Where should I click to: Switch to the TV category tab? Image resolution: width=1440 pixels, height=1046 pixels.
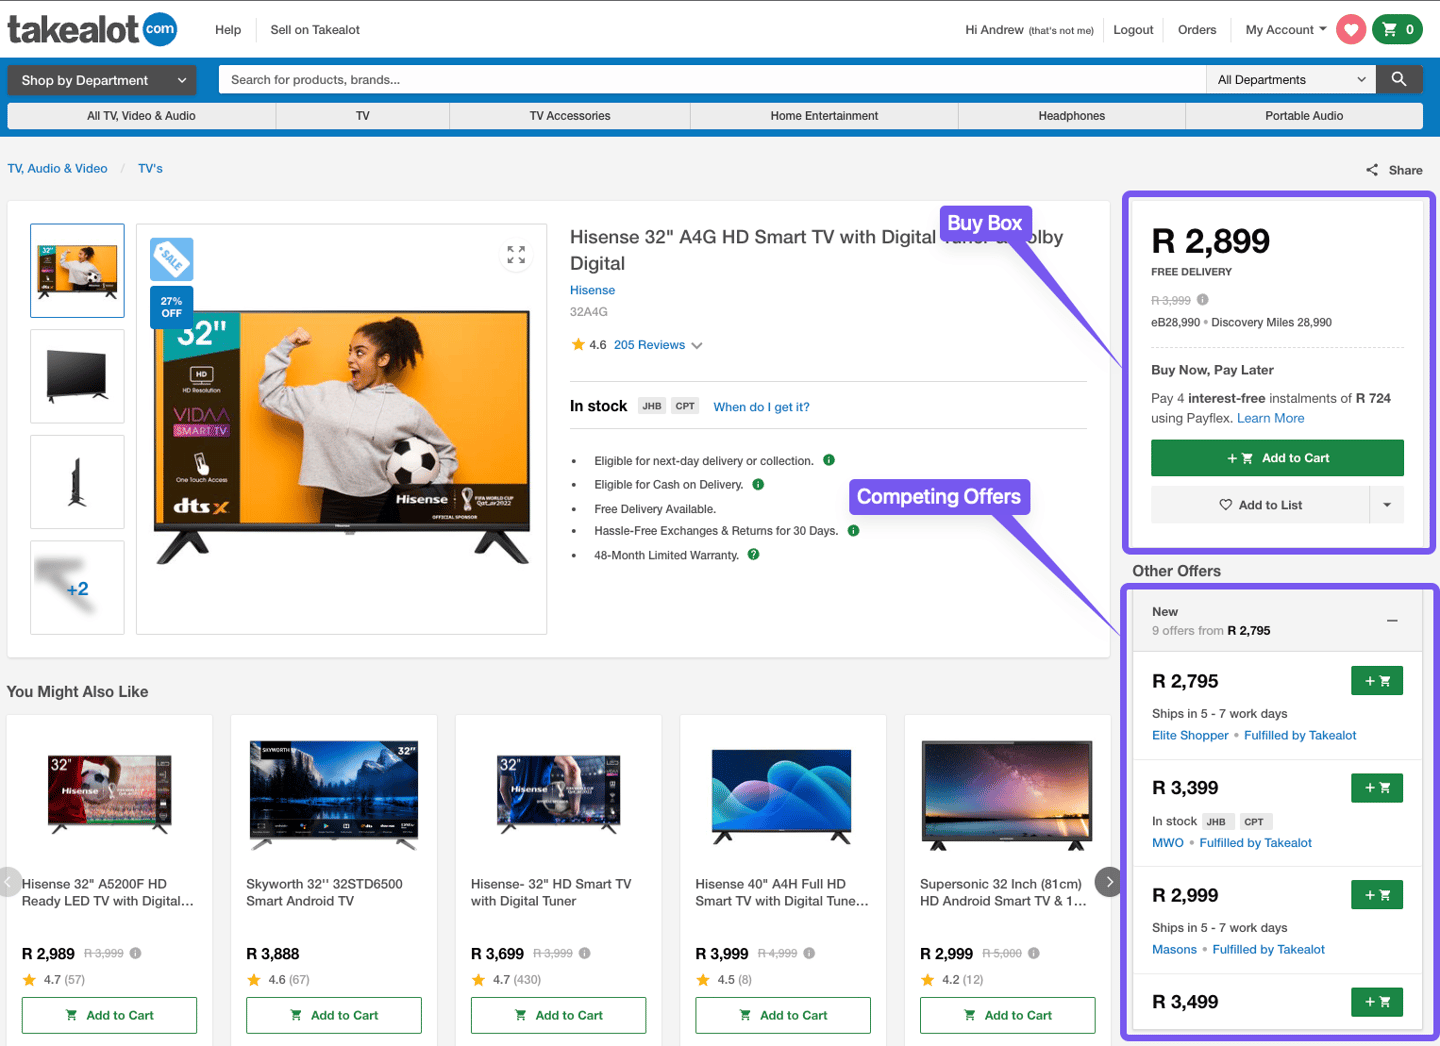tap(361, 115)
